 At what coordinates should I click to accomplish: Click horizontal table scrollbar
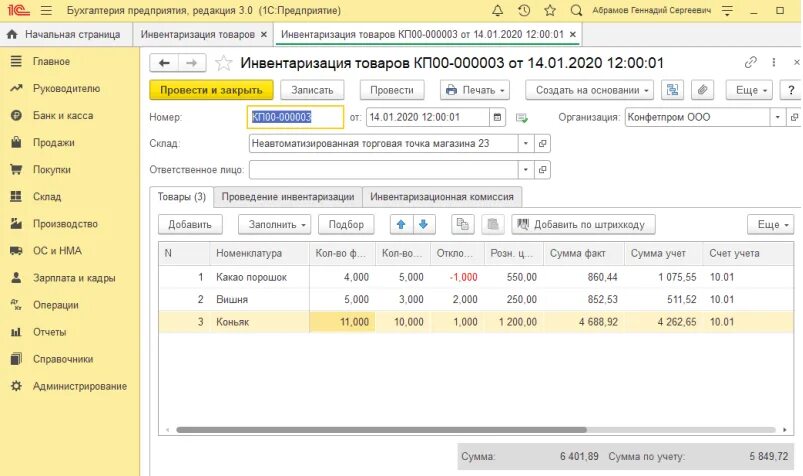[382, 430]
